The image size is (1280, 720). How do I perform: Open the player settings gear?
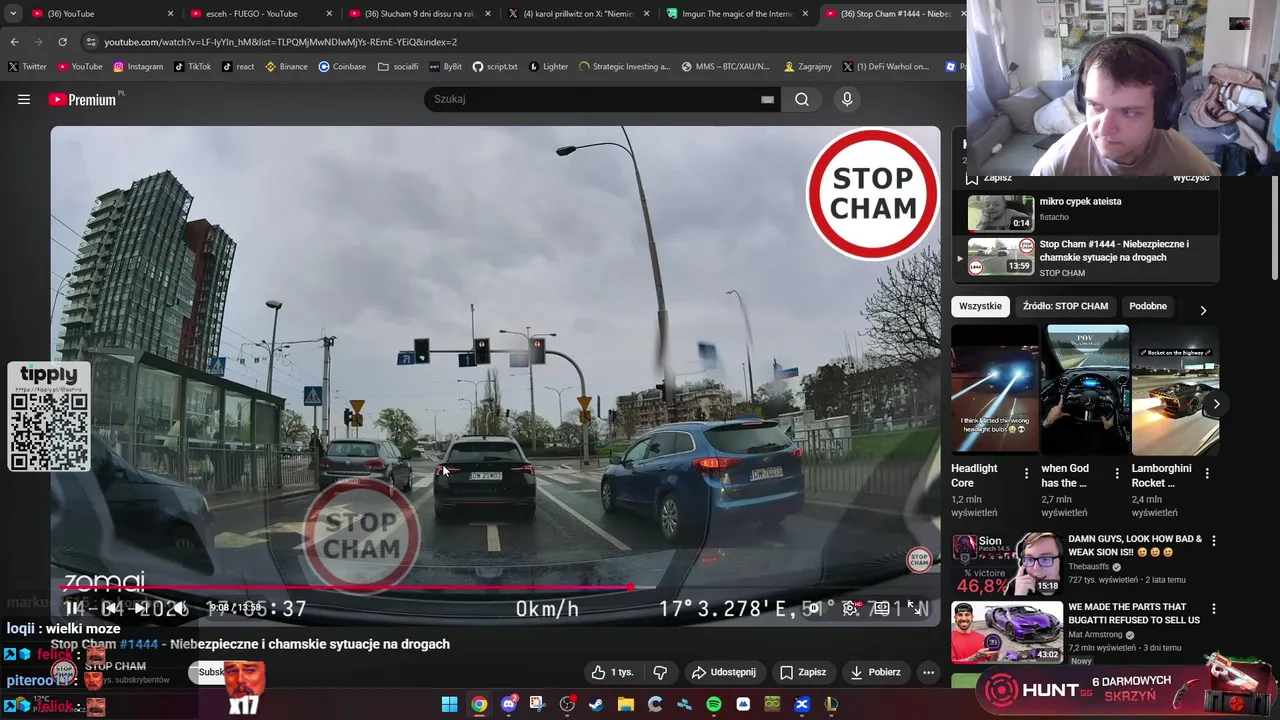849,608
